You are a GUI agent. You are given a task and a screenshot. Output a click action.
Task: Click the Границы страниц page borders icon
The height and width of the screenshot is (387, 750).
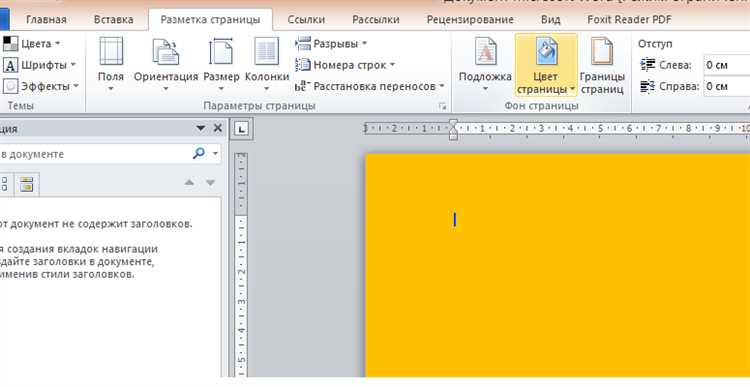602,51
